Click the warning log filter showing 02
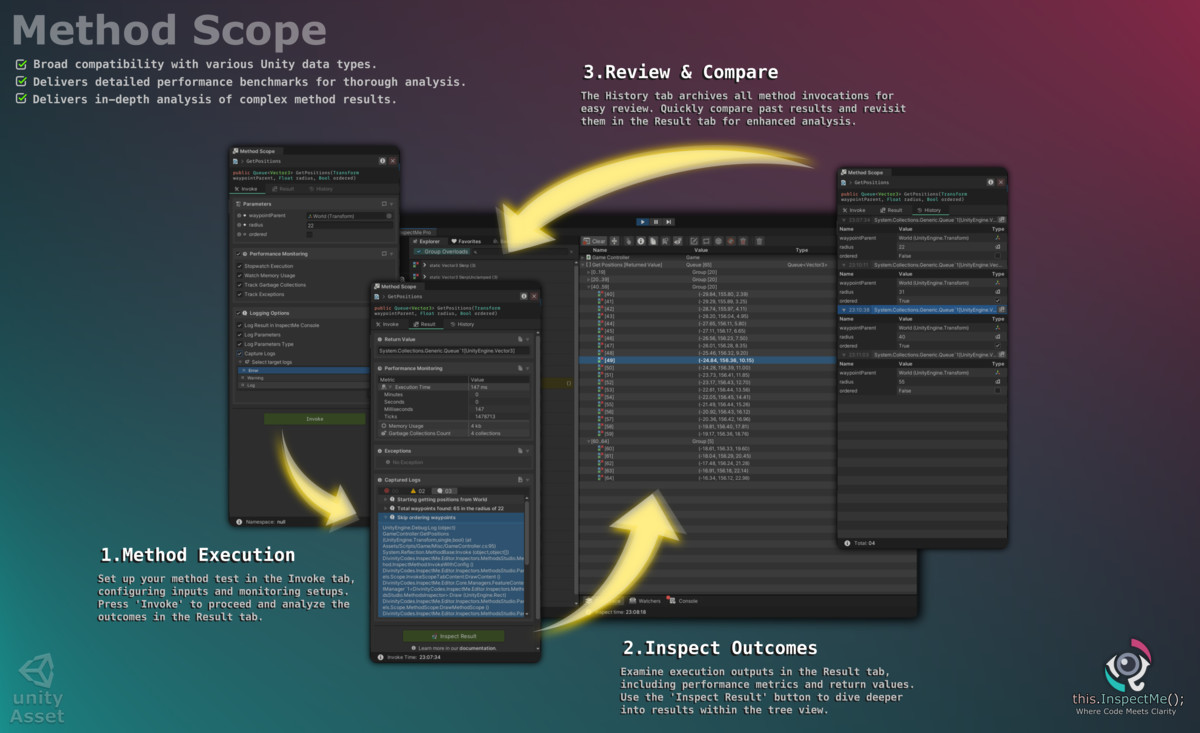 (418, 491)
